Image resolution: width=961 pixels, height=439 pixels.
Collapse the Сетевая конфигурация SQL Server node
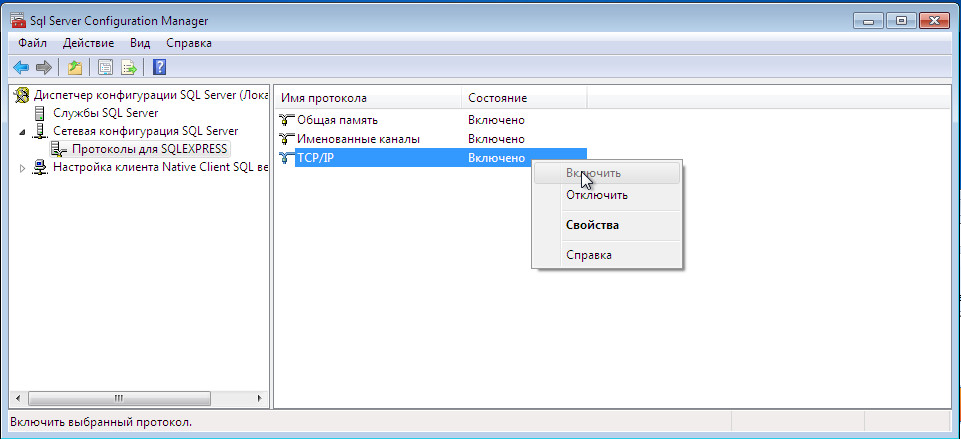click(x=23, y=132)
